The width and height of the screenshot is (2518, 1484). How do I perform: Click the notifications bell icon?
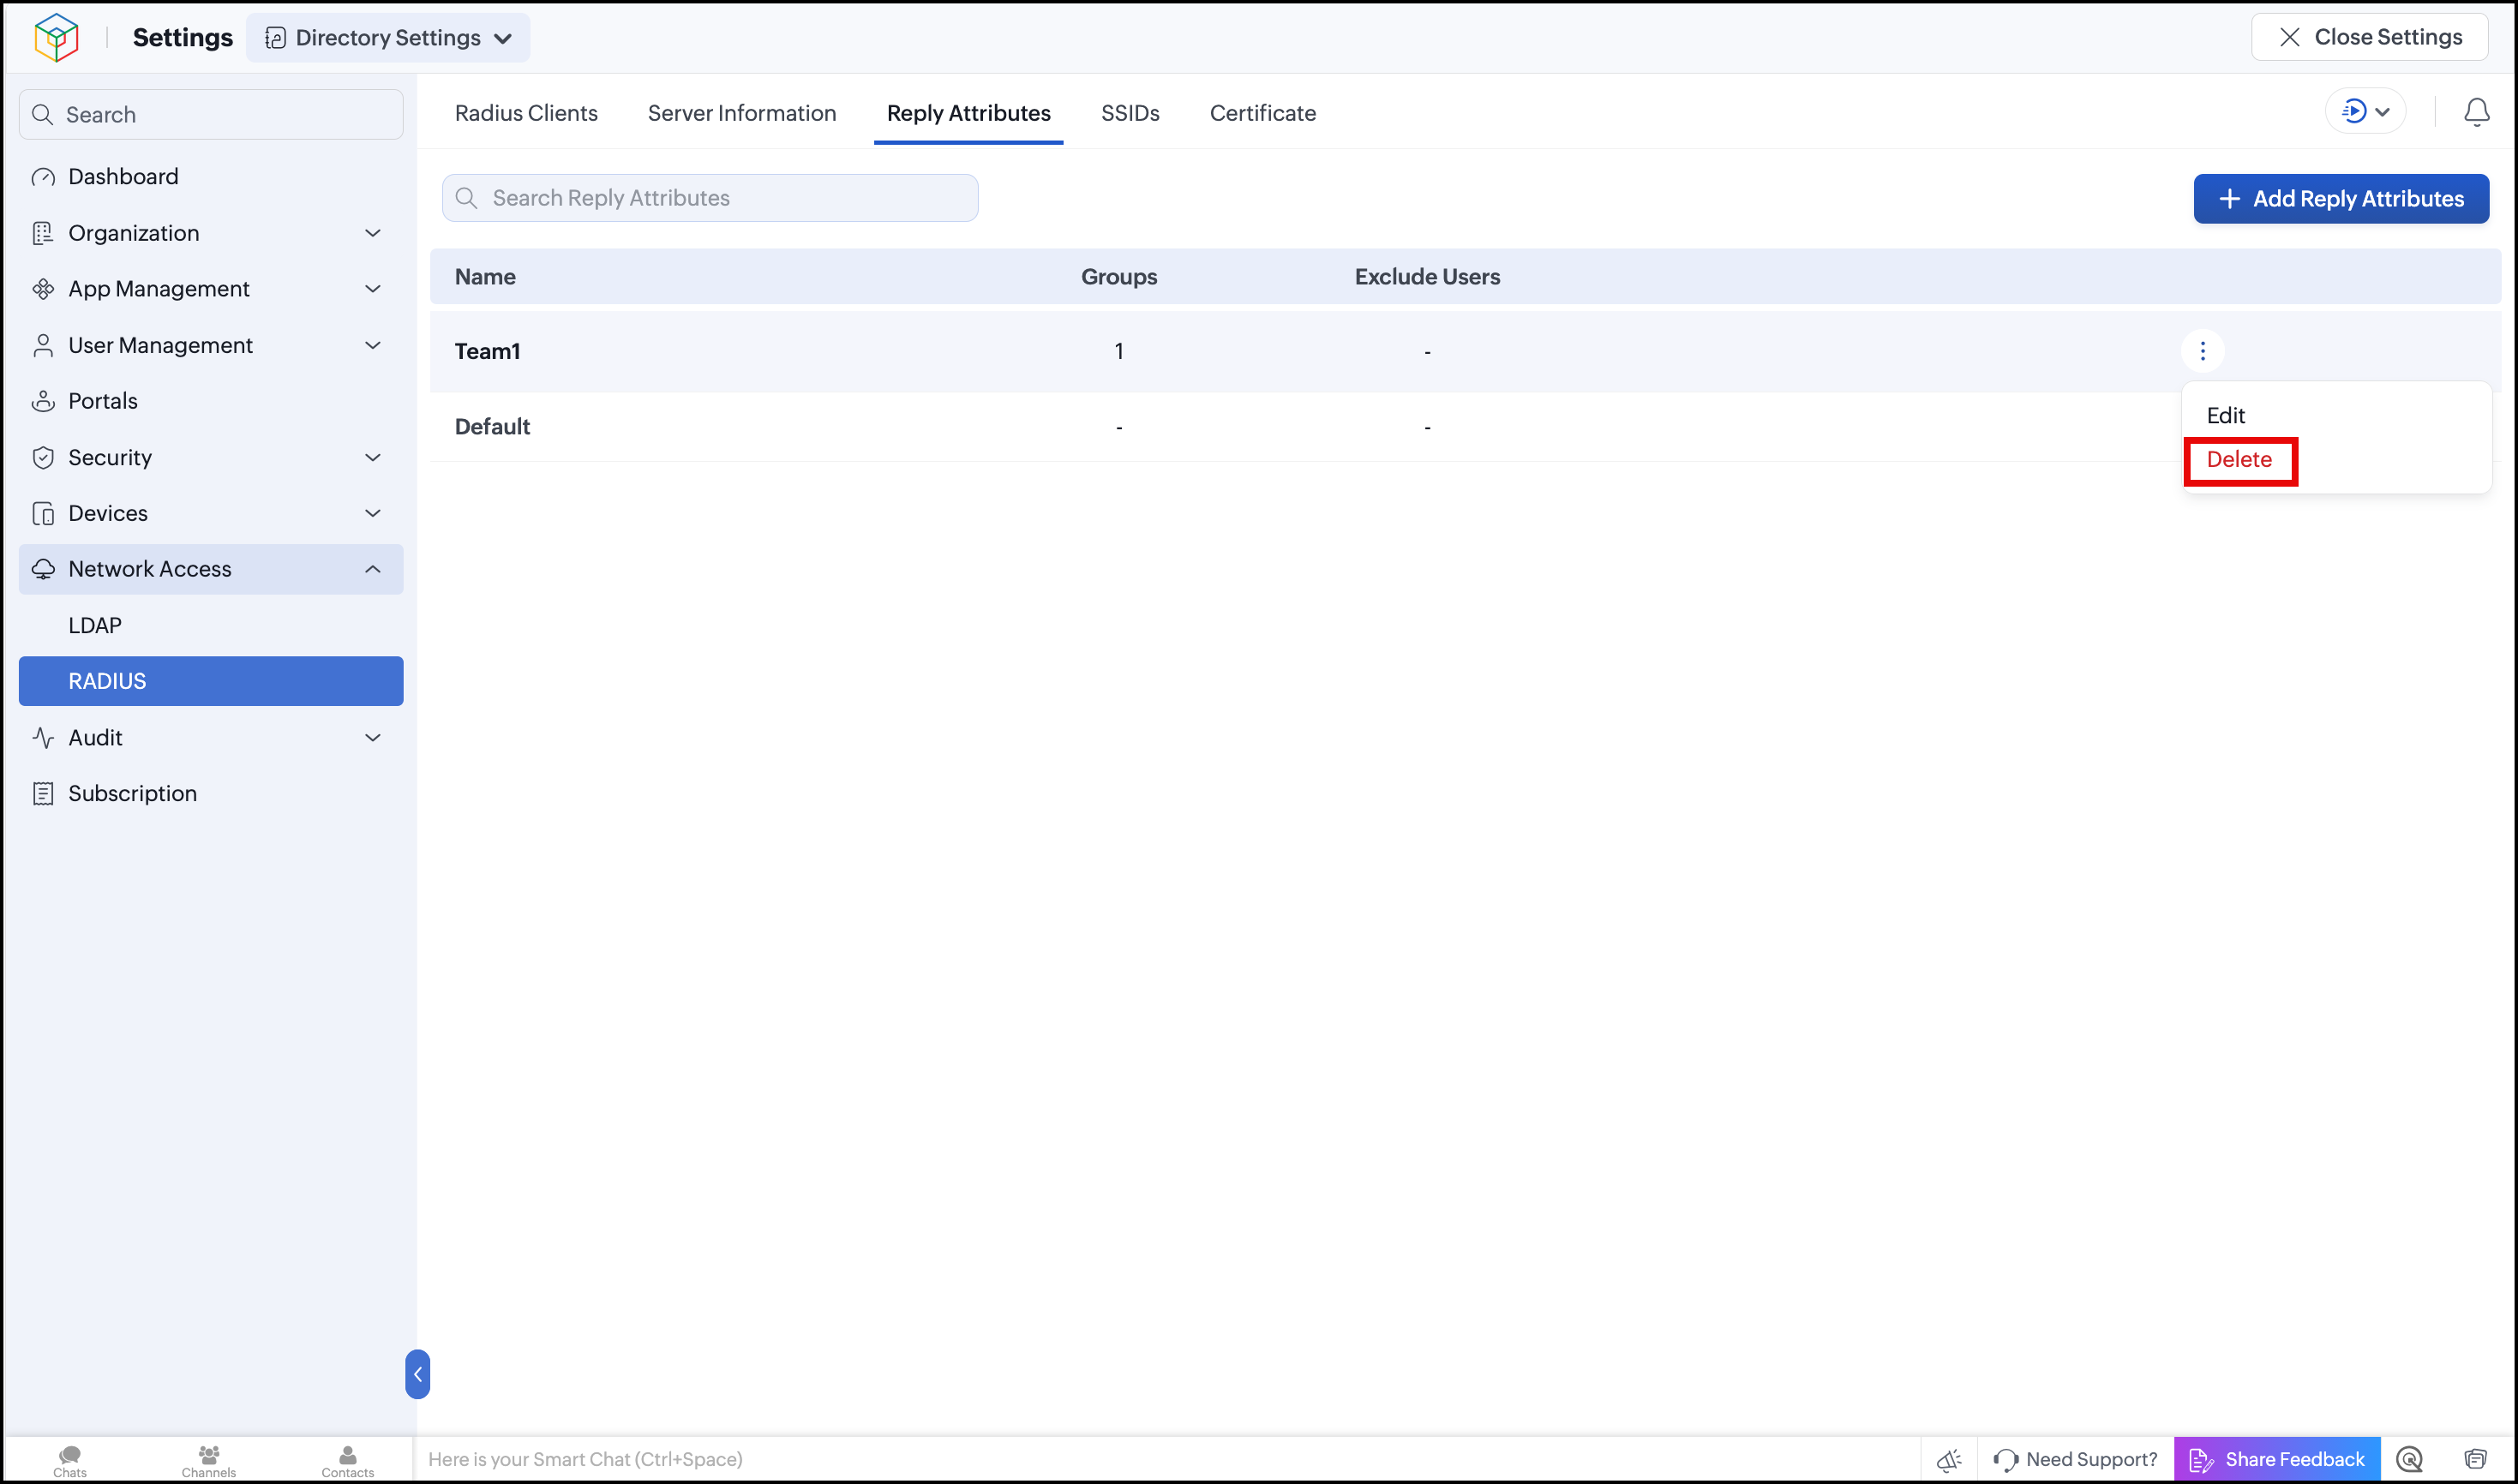coord(2477,111)
